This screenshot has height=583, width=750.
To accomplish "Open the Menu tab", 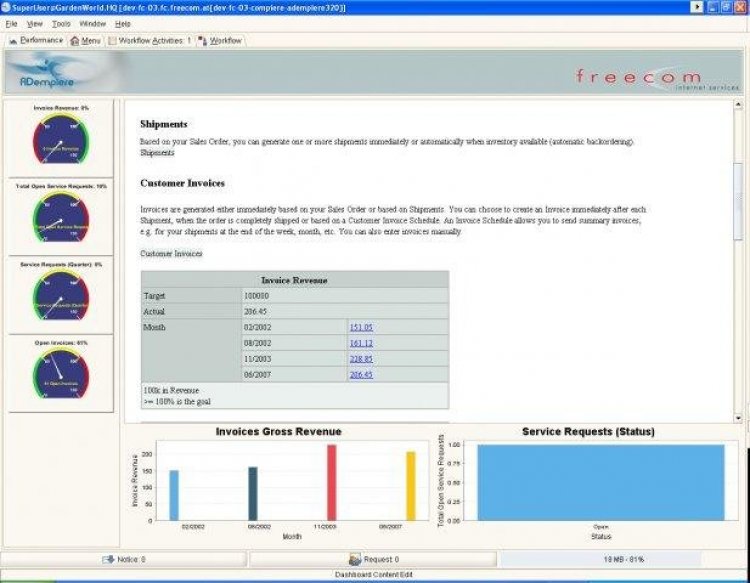I will pos(86,41).
